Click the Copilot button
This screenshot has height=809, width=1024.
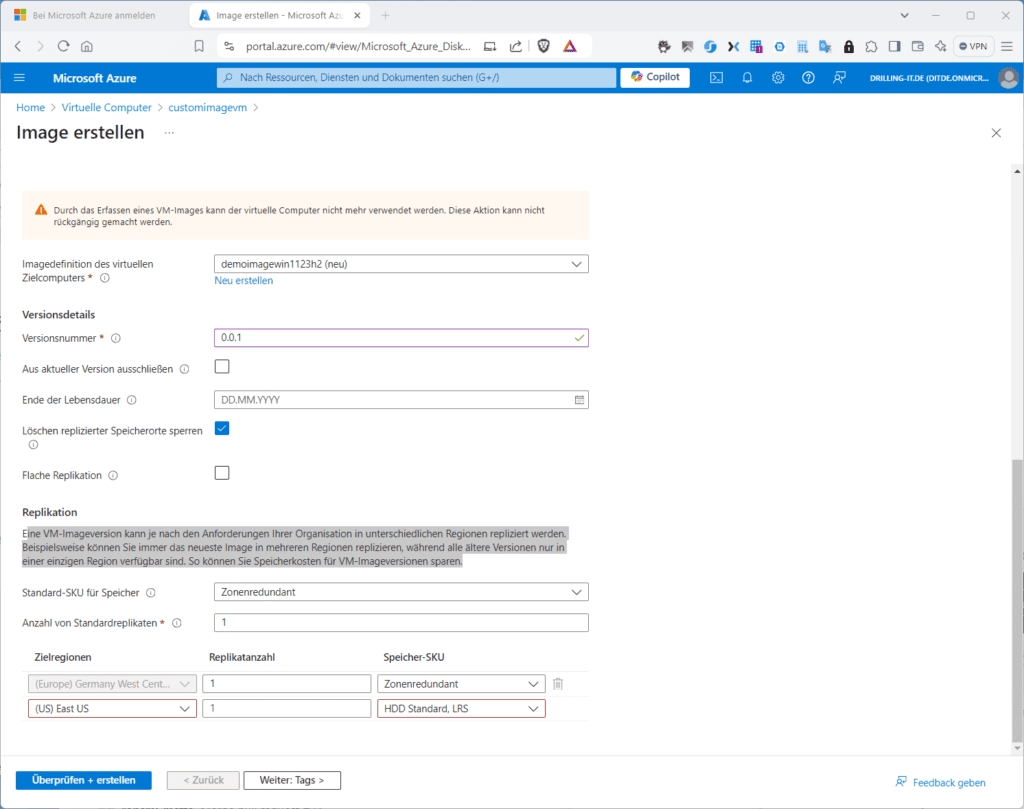655,77
